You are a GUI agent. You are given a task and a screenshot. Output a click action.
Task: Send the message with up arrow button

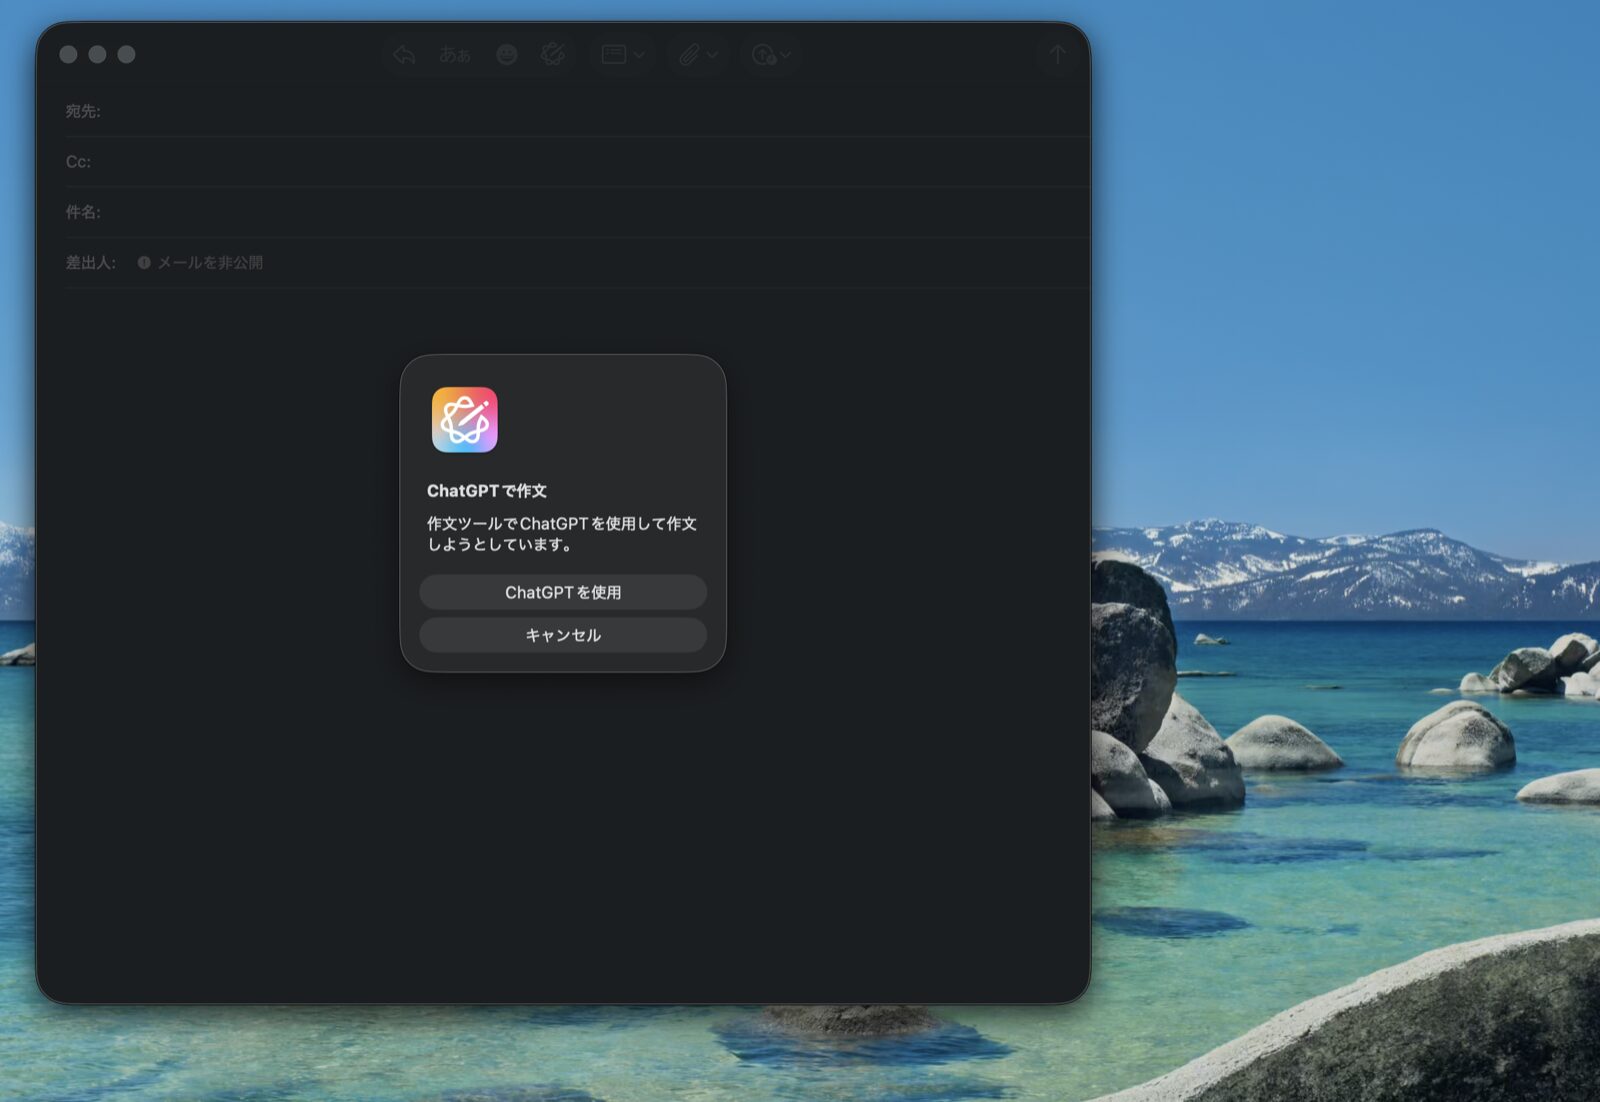click(1057, 54)
